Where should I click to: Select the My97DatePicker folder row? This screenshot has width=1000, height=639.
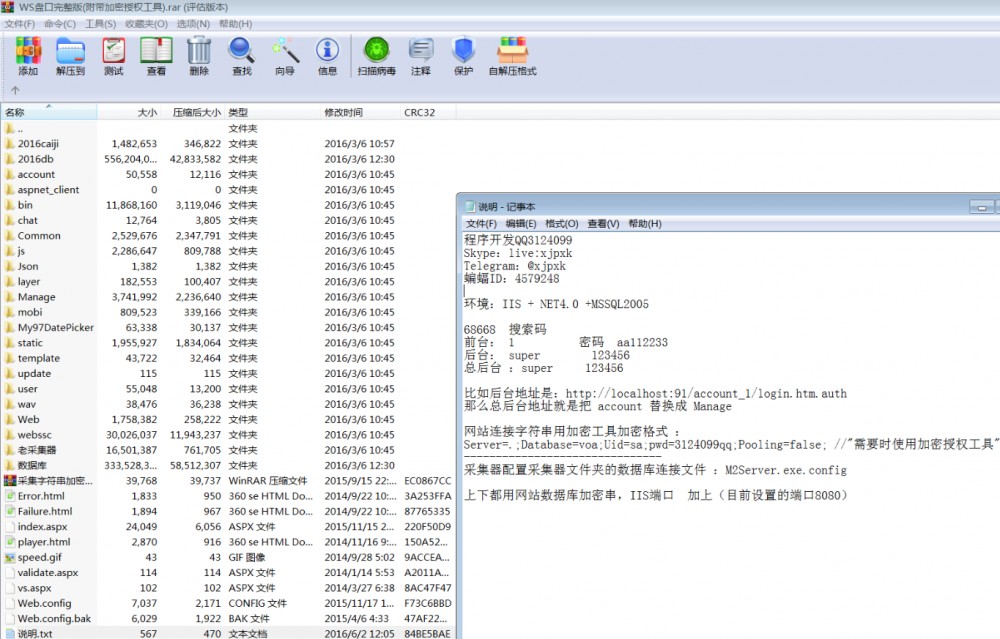pyautogui.click(x=228, y=327)
